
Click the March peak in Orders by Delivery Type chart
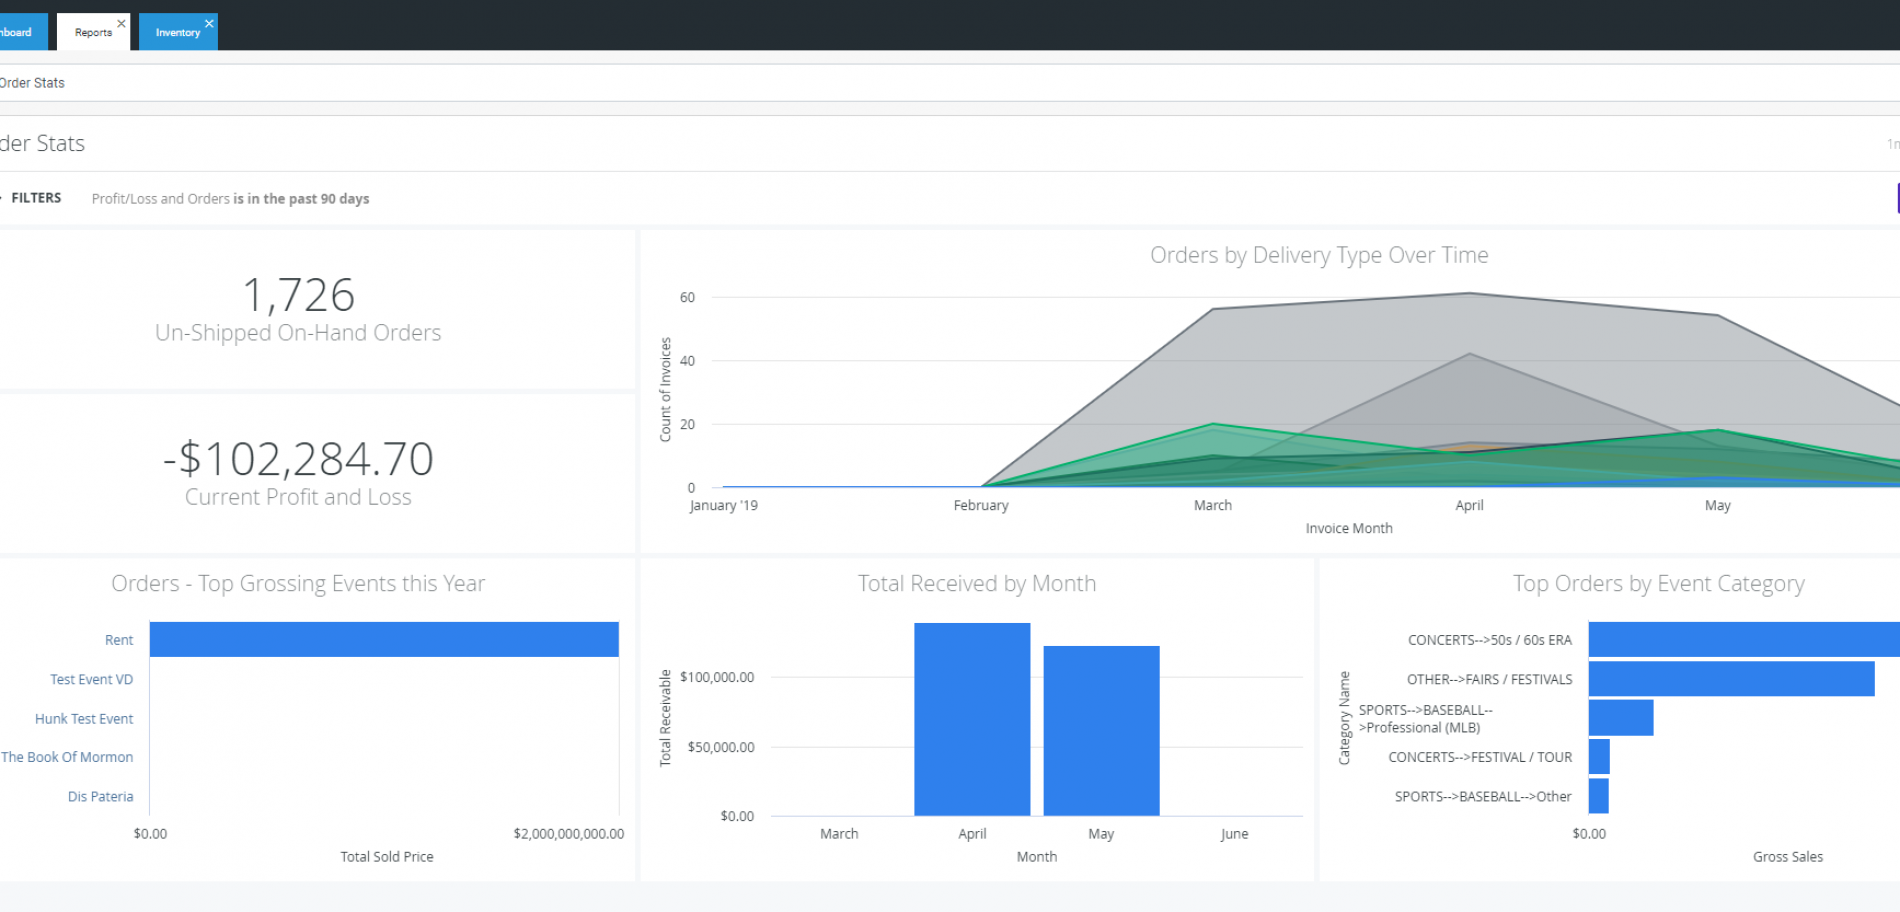[1213, 310]
